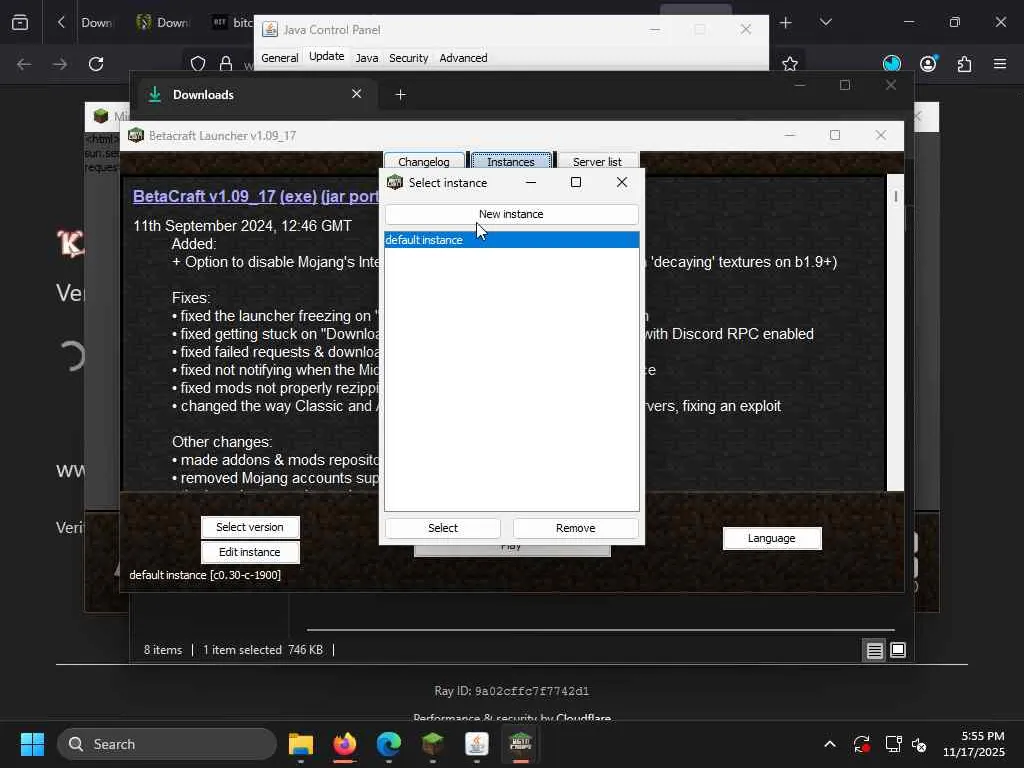Open General tab in Java Control Panel

tap(280, 57)
